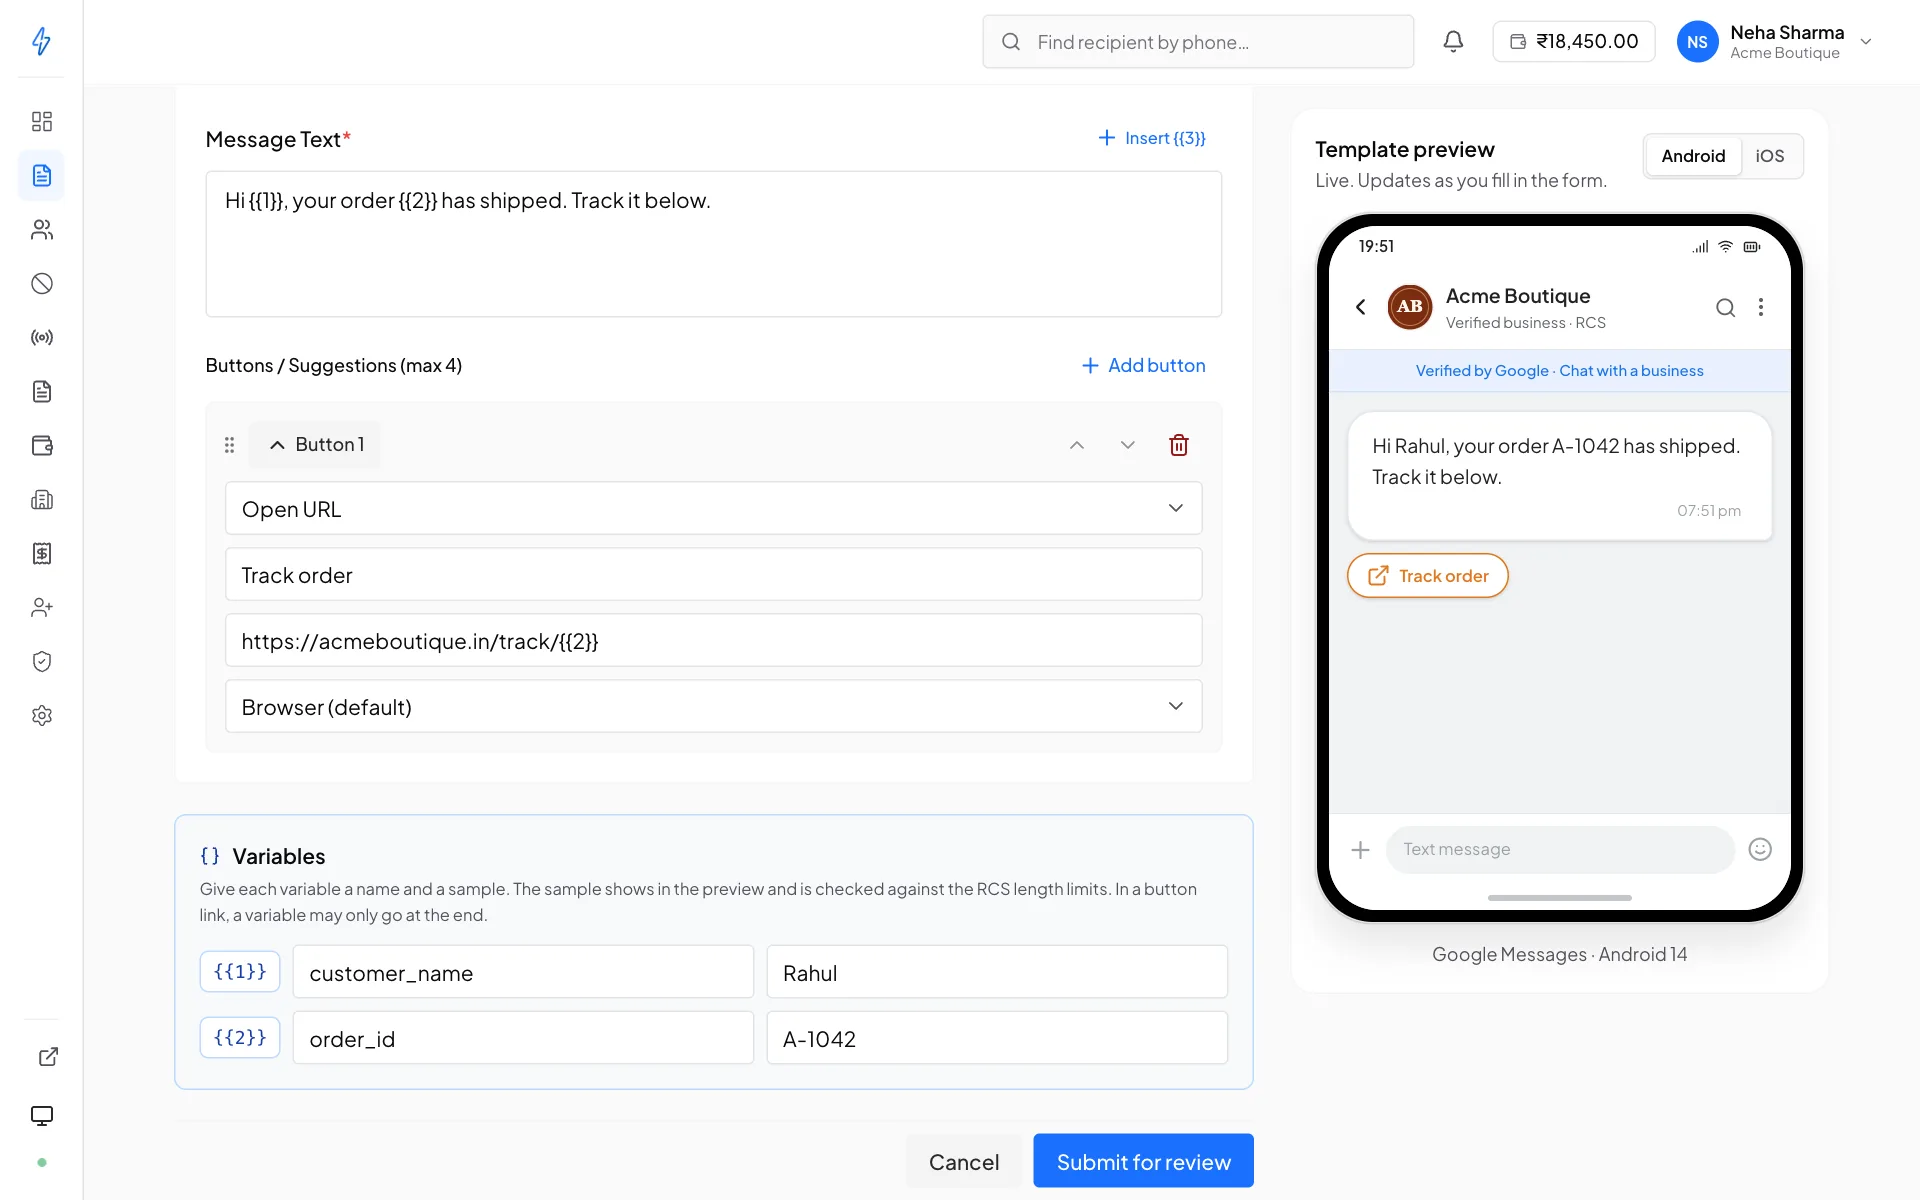1920x1200 pixels.
Task: Edit the A-1042 sample value field
Action: click(997, 1038)
